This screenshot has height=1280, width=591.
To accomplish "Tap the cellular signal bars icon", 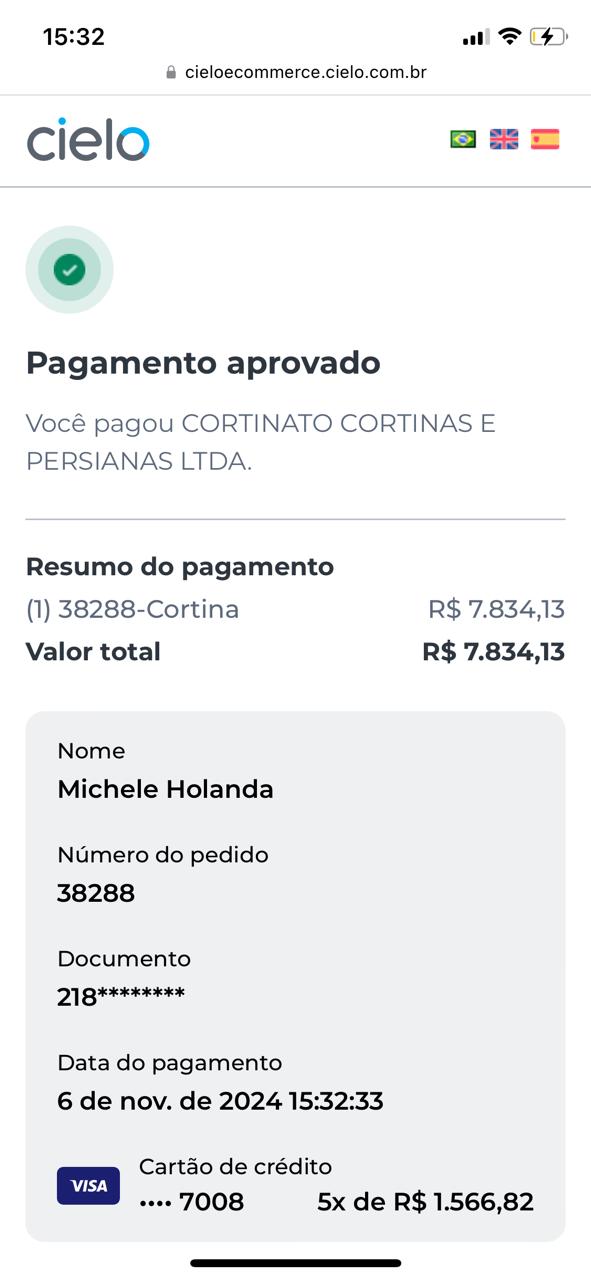I will point(475,38).
